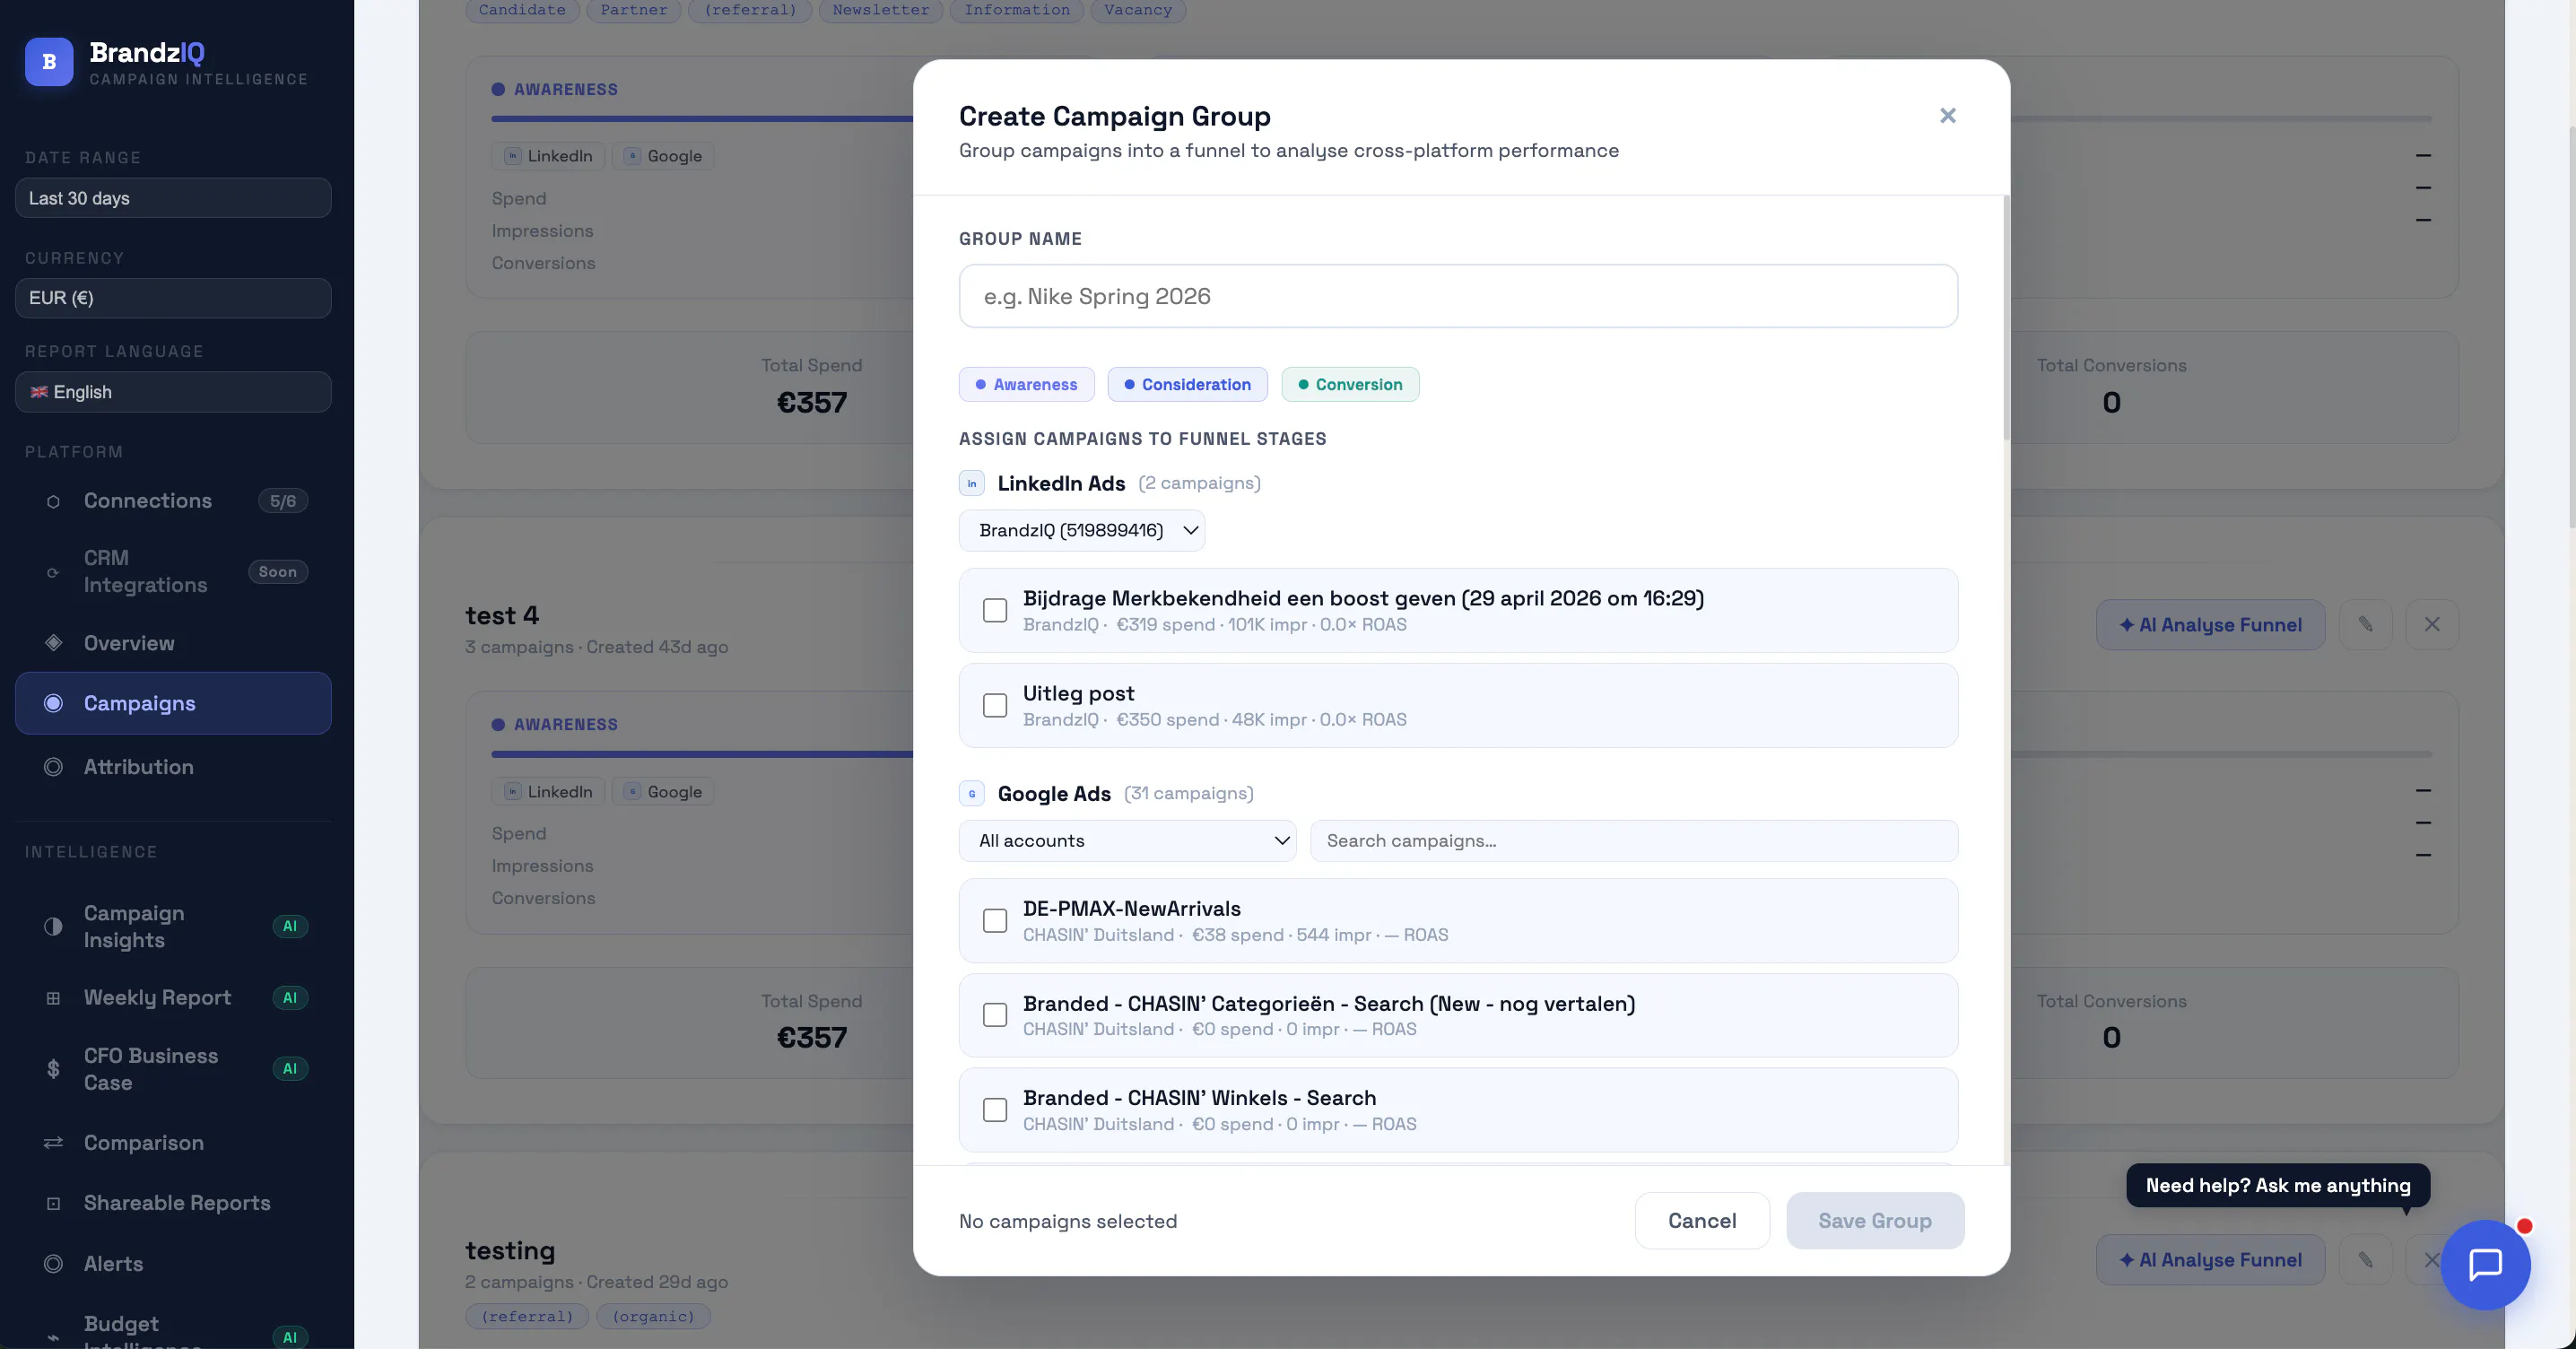Click the test 4 group heading
Screen dimensions: 2576x1349
point(502,616)
